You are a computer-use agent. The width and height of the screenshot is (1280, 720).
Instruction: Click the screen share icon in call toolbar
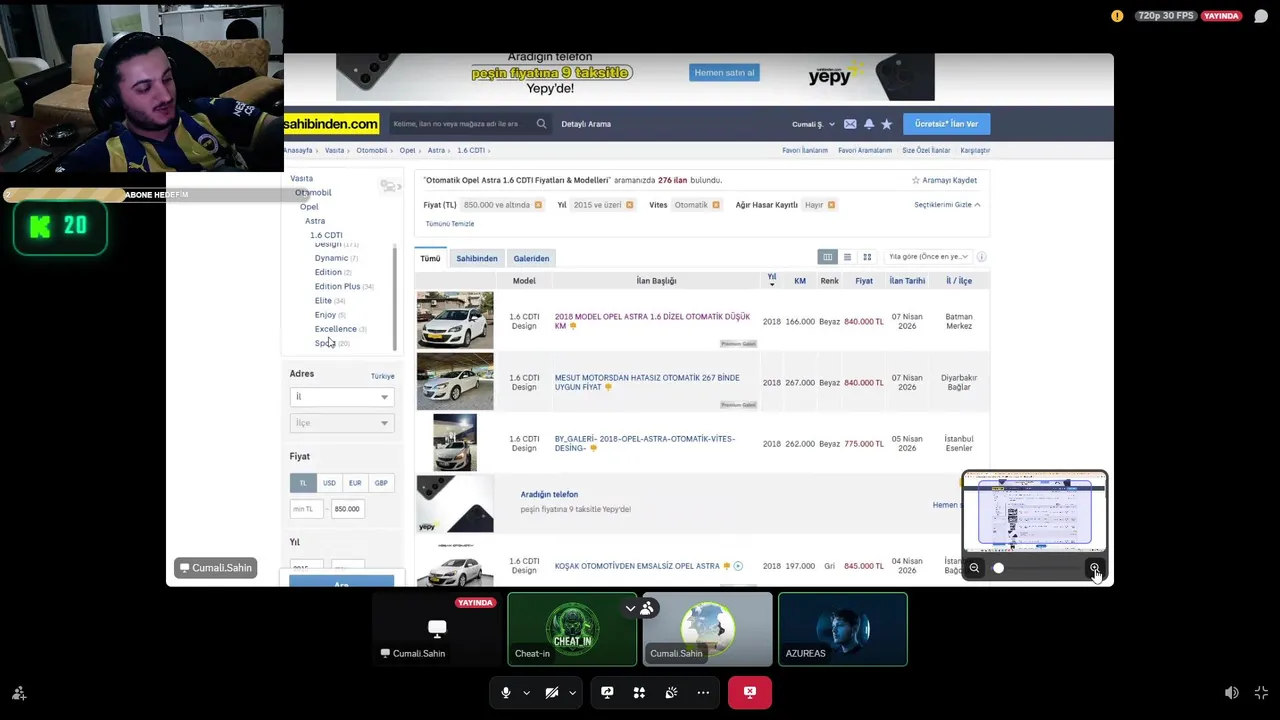coord(607,692)
